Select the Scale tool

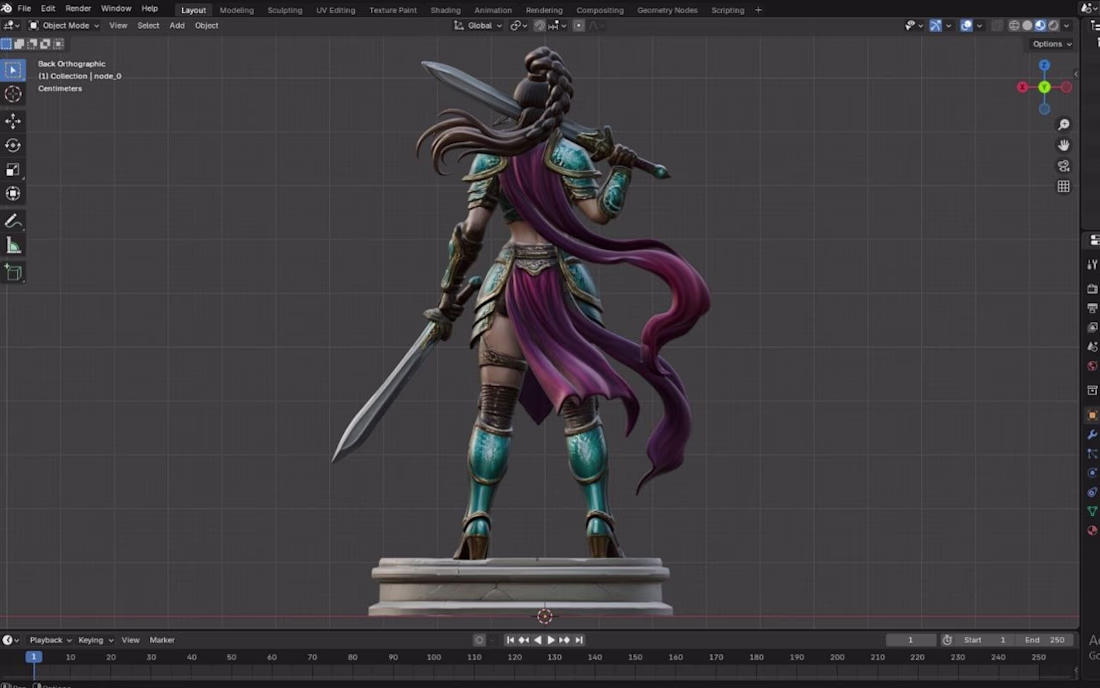(13, 169)
